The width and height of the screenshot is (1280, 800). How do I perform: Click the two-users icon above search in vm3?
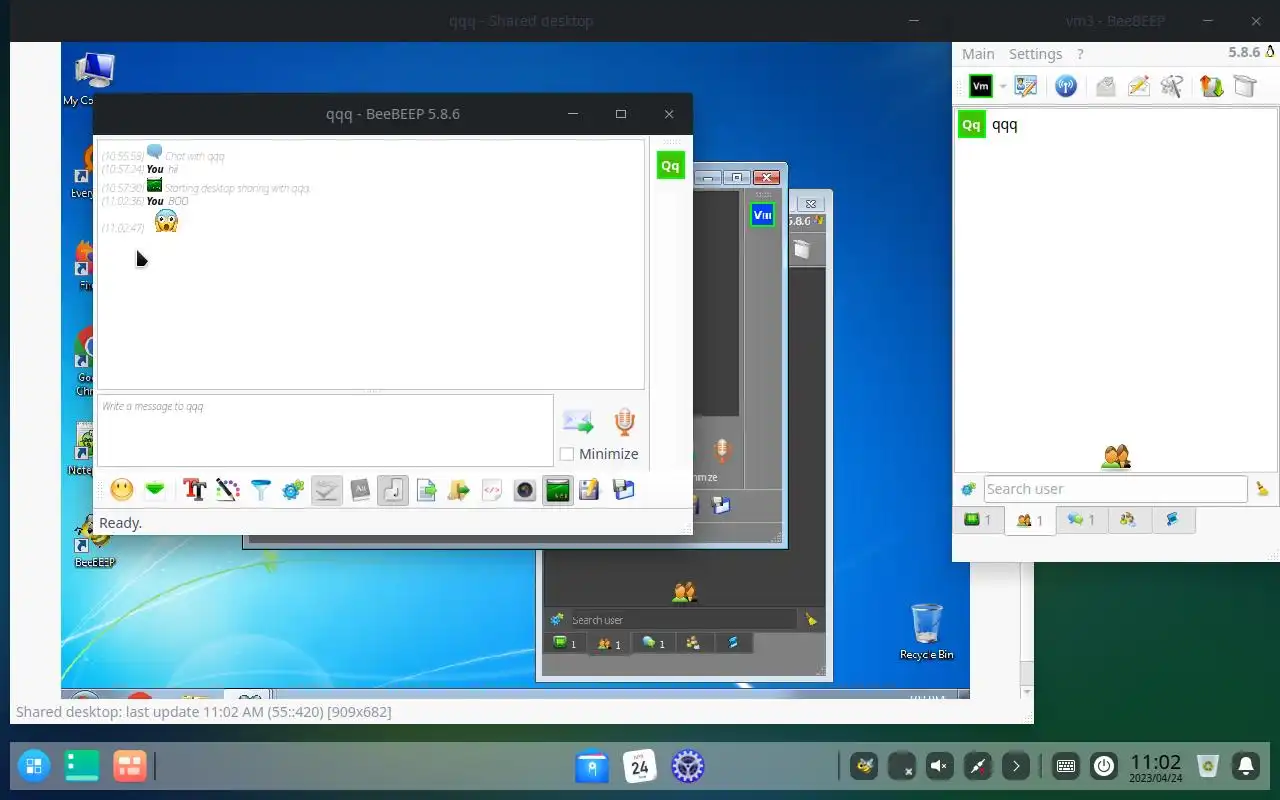click(x=1116, y=457)
